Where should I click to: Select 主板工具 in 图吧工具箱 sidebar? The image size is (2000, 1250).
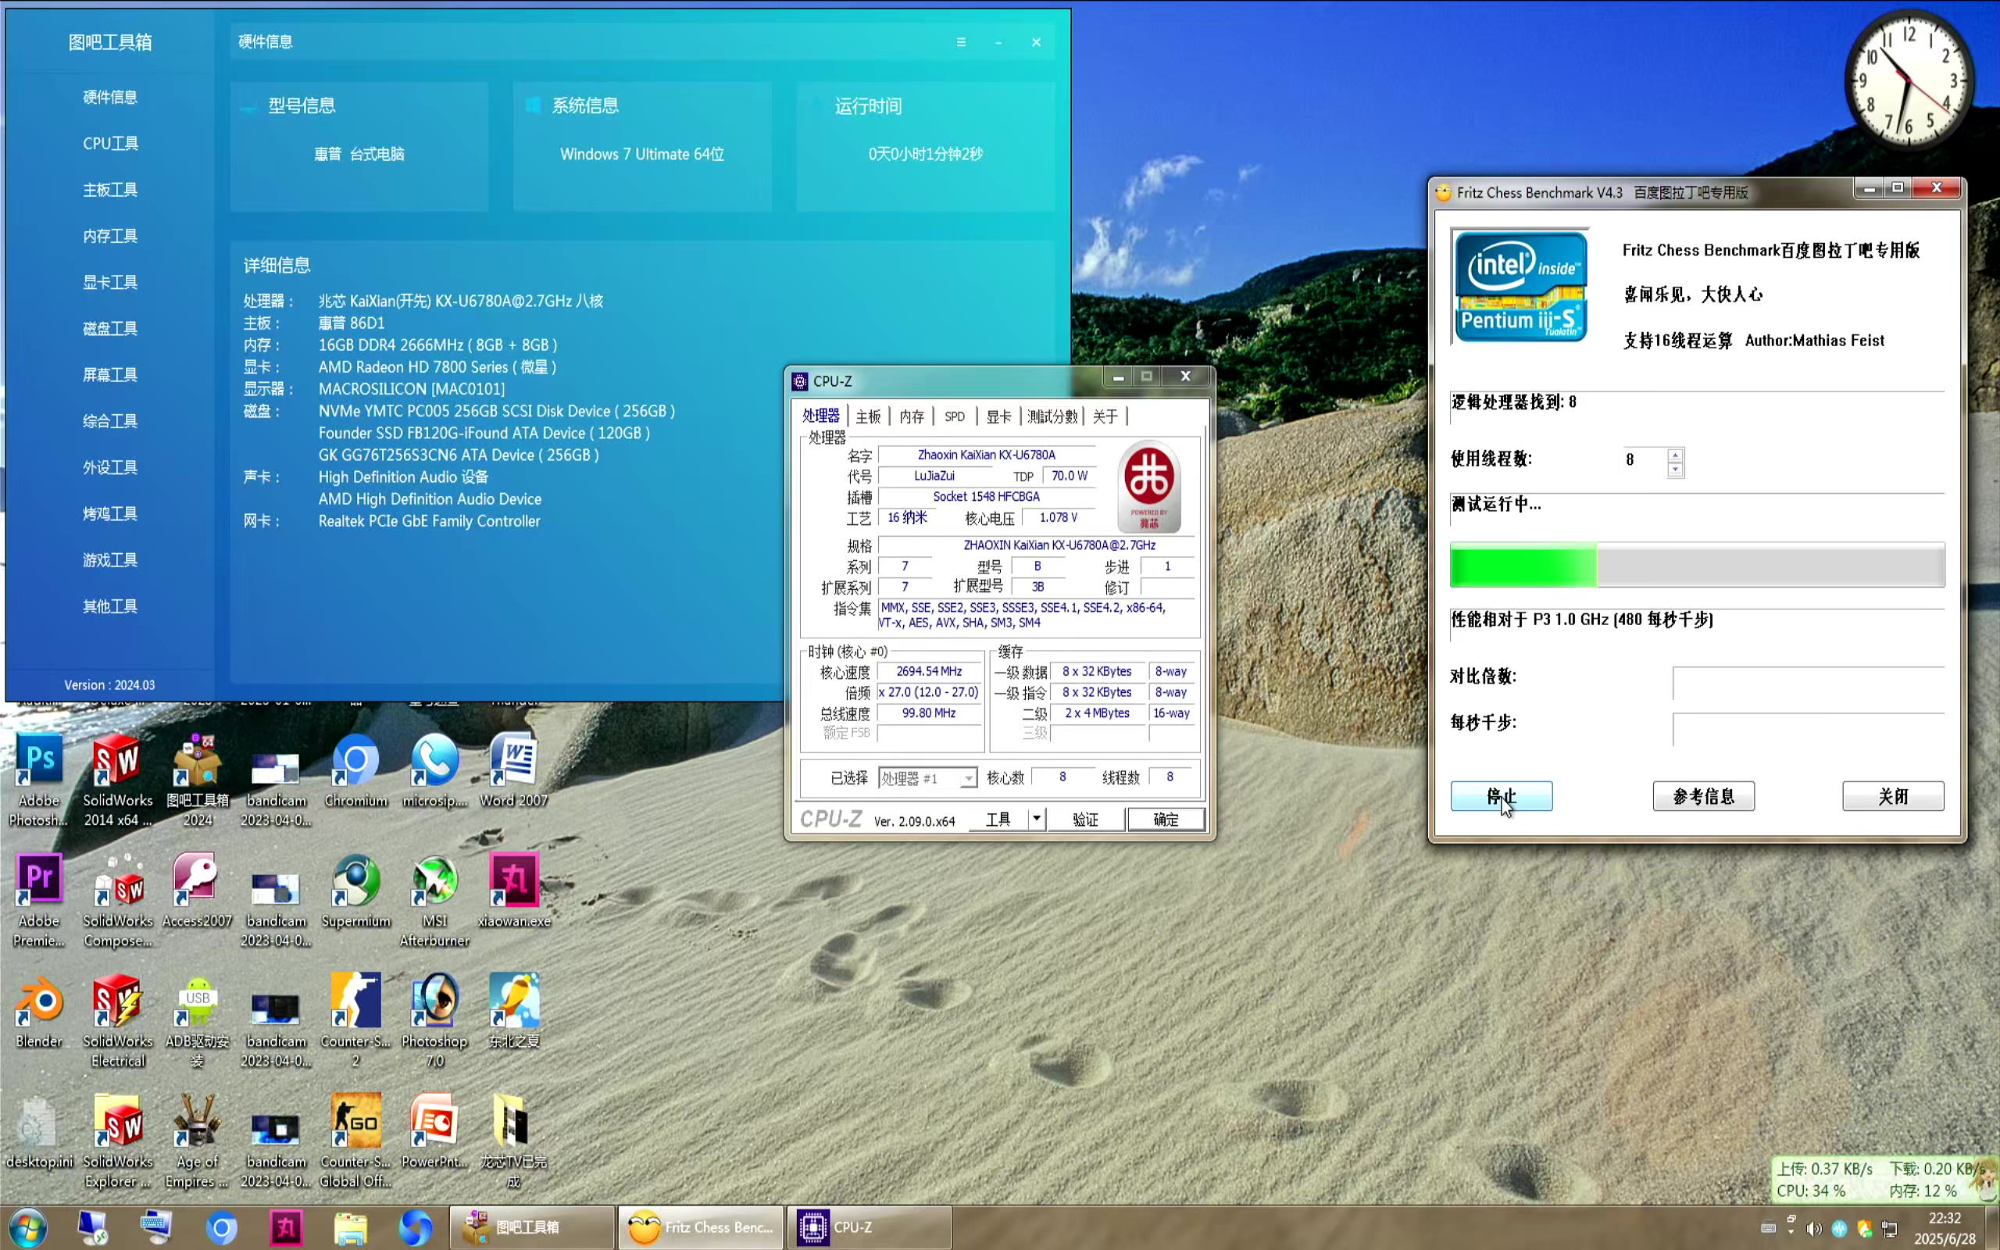click(x=110, y=189)
